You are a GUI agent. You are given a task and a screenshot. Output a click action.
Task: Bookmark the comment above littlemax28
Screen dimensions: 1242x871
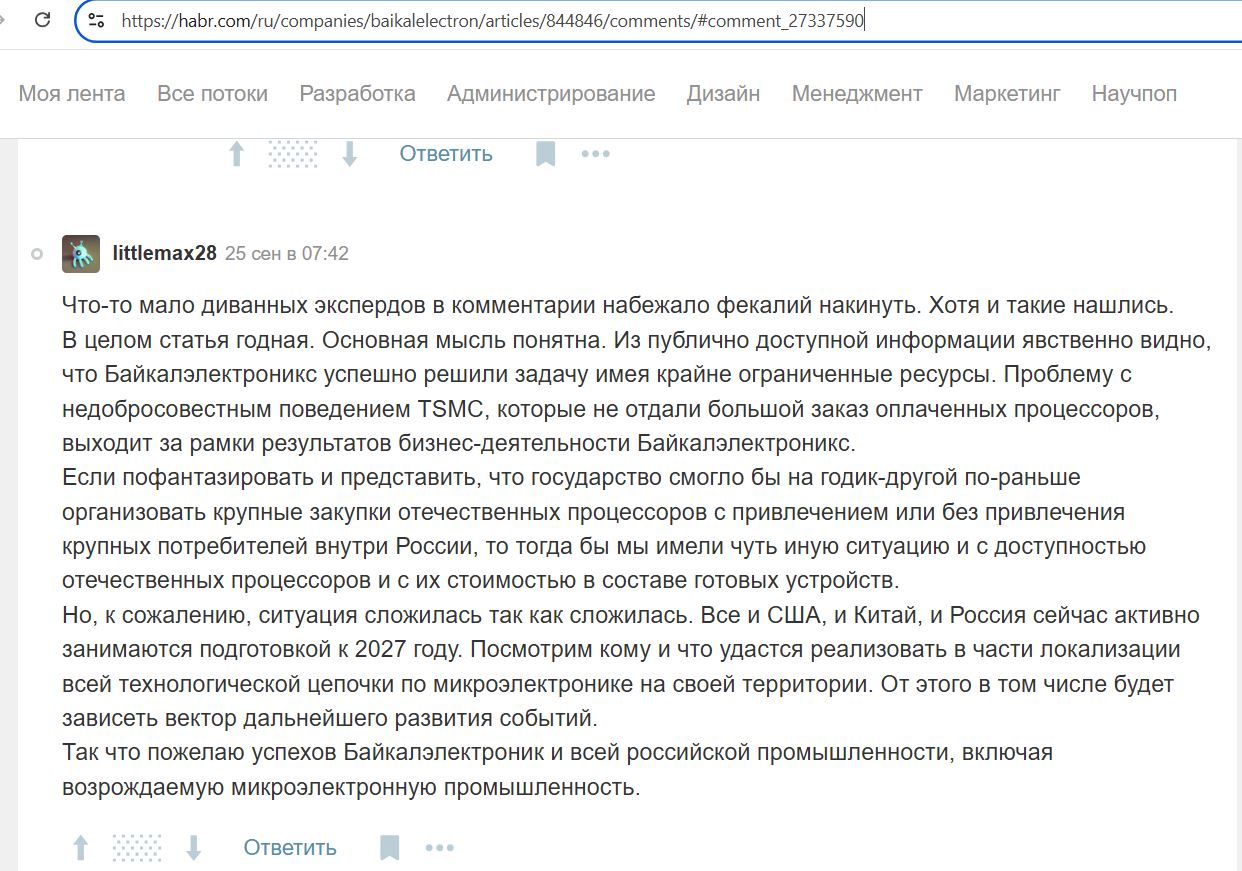(x=545, y=154)
